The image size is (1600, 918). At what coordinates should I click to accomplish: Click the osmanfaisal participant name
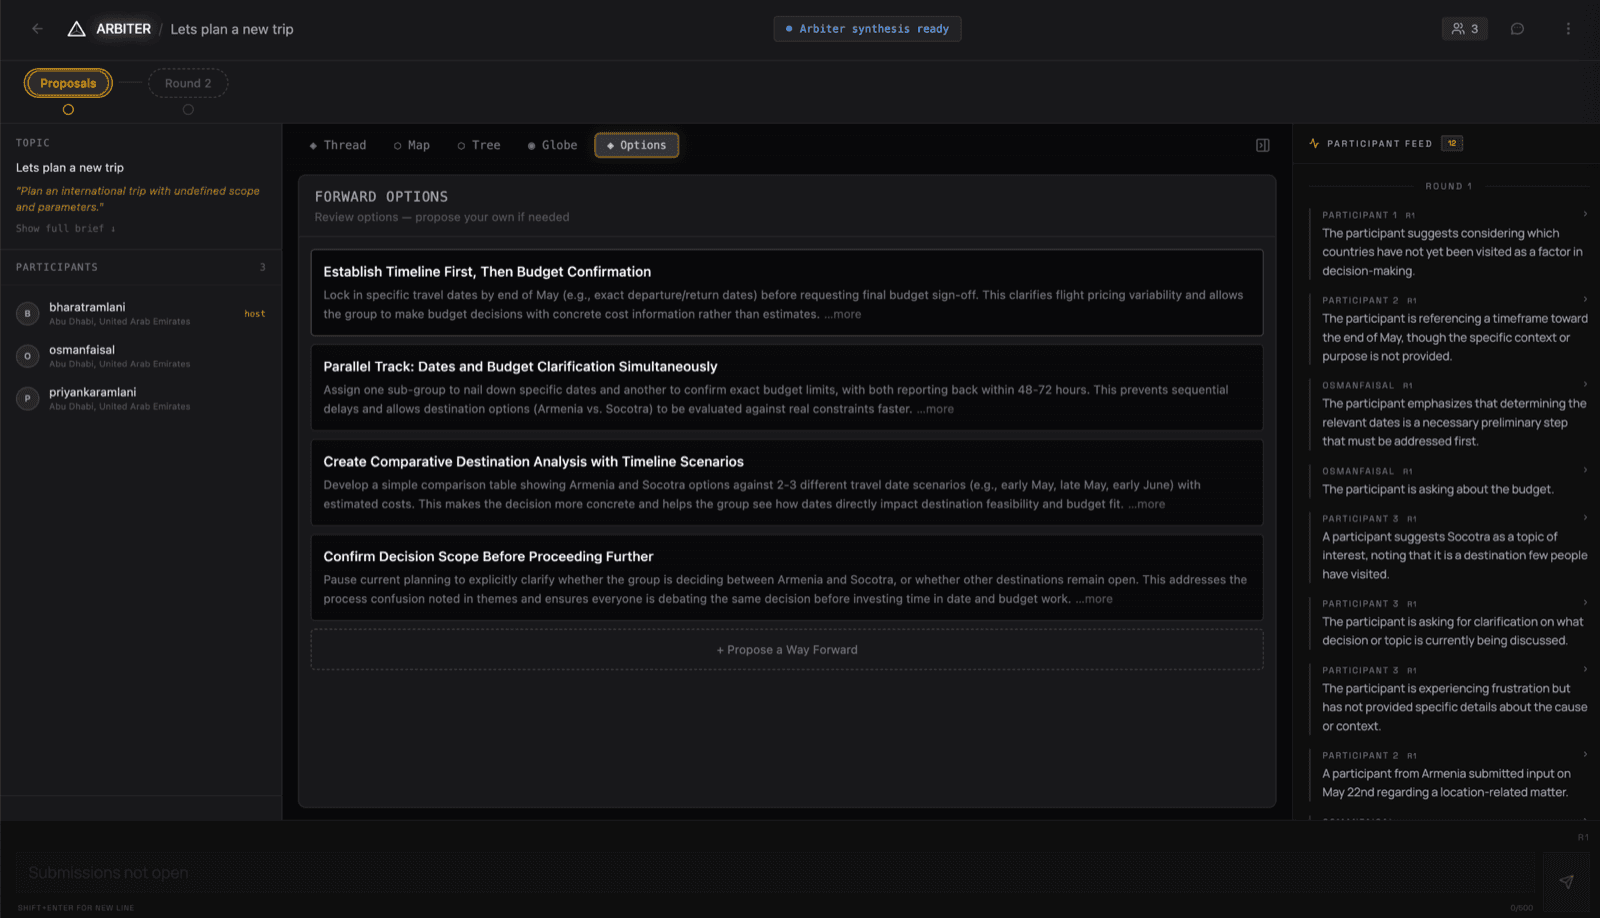(x=82, y=350)
